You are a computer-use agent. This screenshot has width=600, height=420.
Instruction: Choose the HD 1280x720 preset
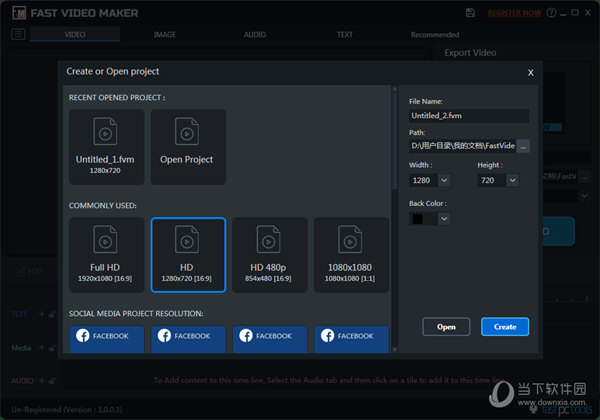188,255
